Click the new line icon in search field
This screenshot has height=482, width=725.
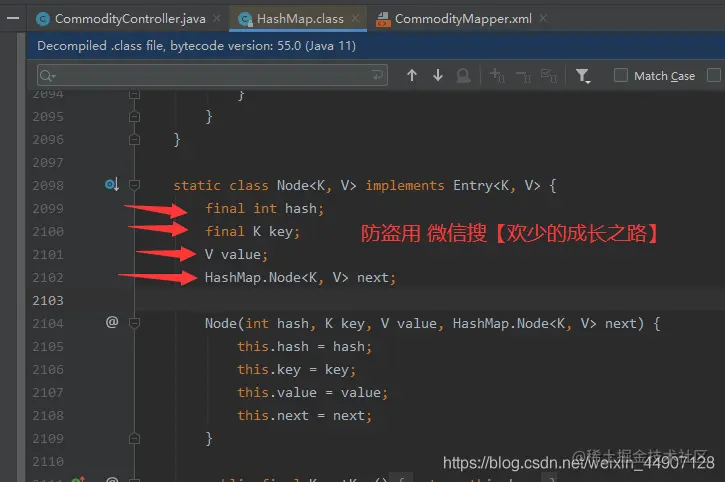[x=377, y=75]
